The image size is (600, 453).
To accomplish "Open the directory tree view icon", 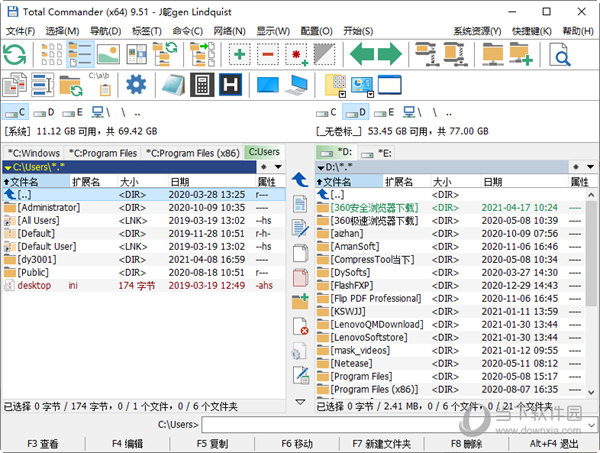I will point(165,55).
